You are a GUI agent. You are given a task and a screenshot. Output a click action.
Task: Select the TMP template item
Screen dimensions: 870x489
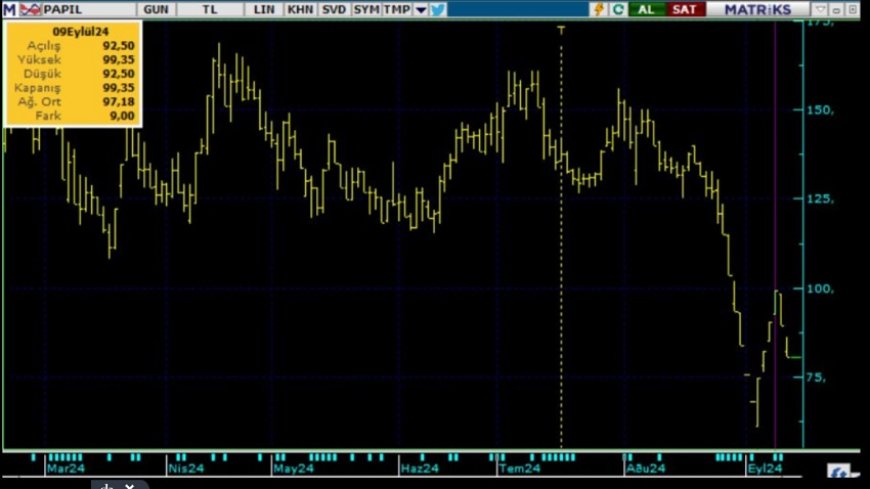pos(397,9)
